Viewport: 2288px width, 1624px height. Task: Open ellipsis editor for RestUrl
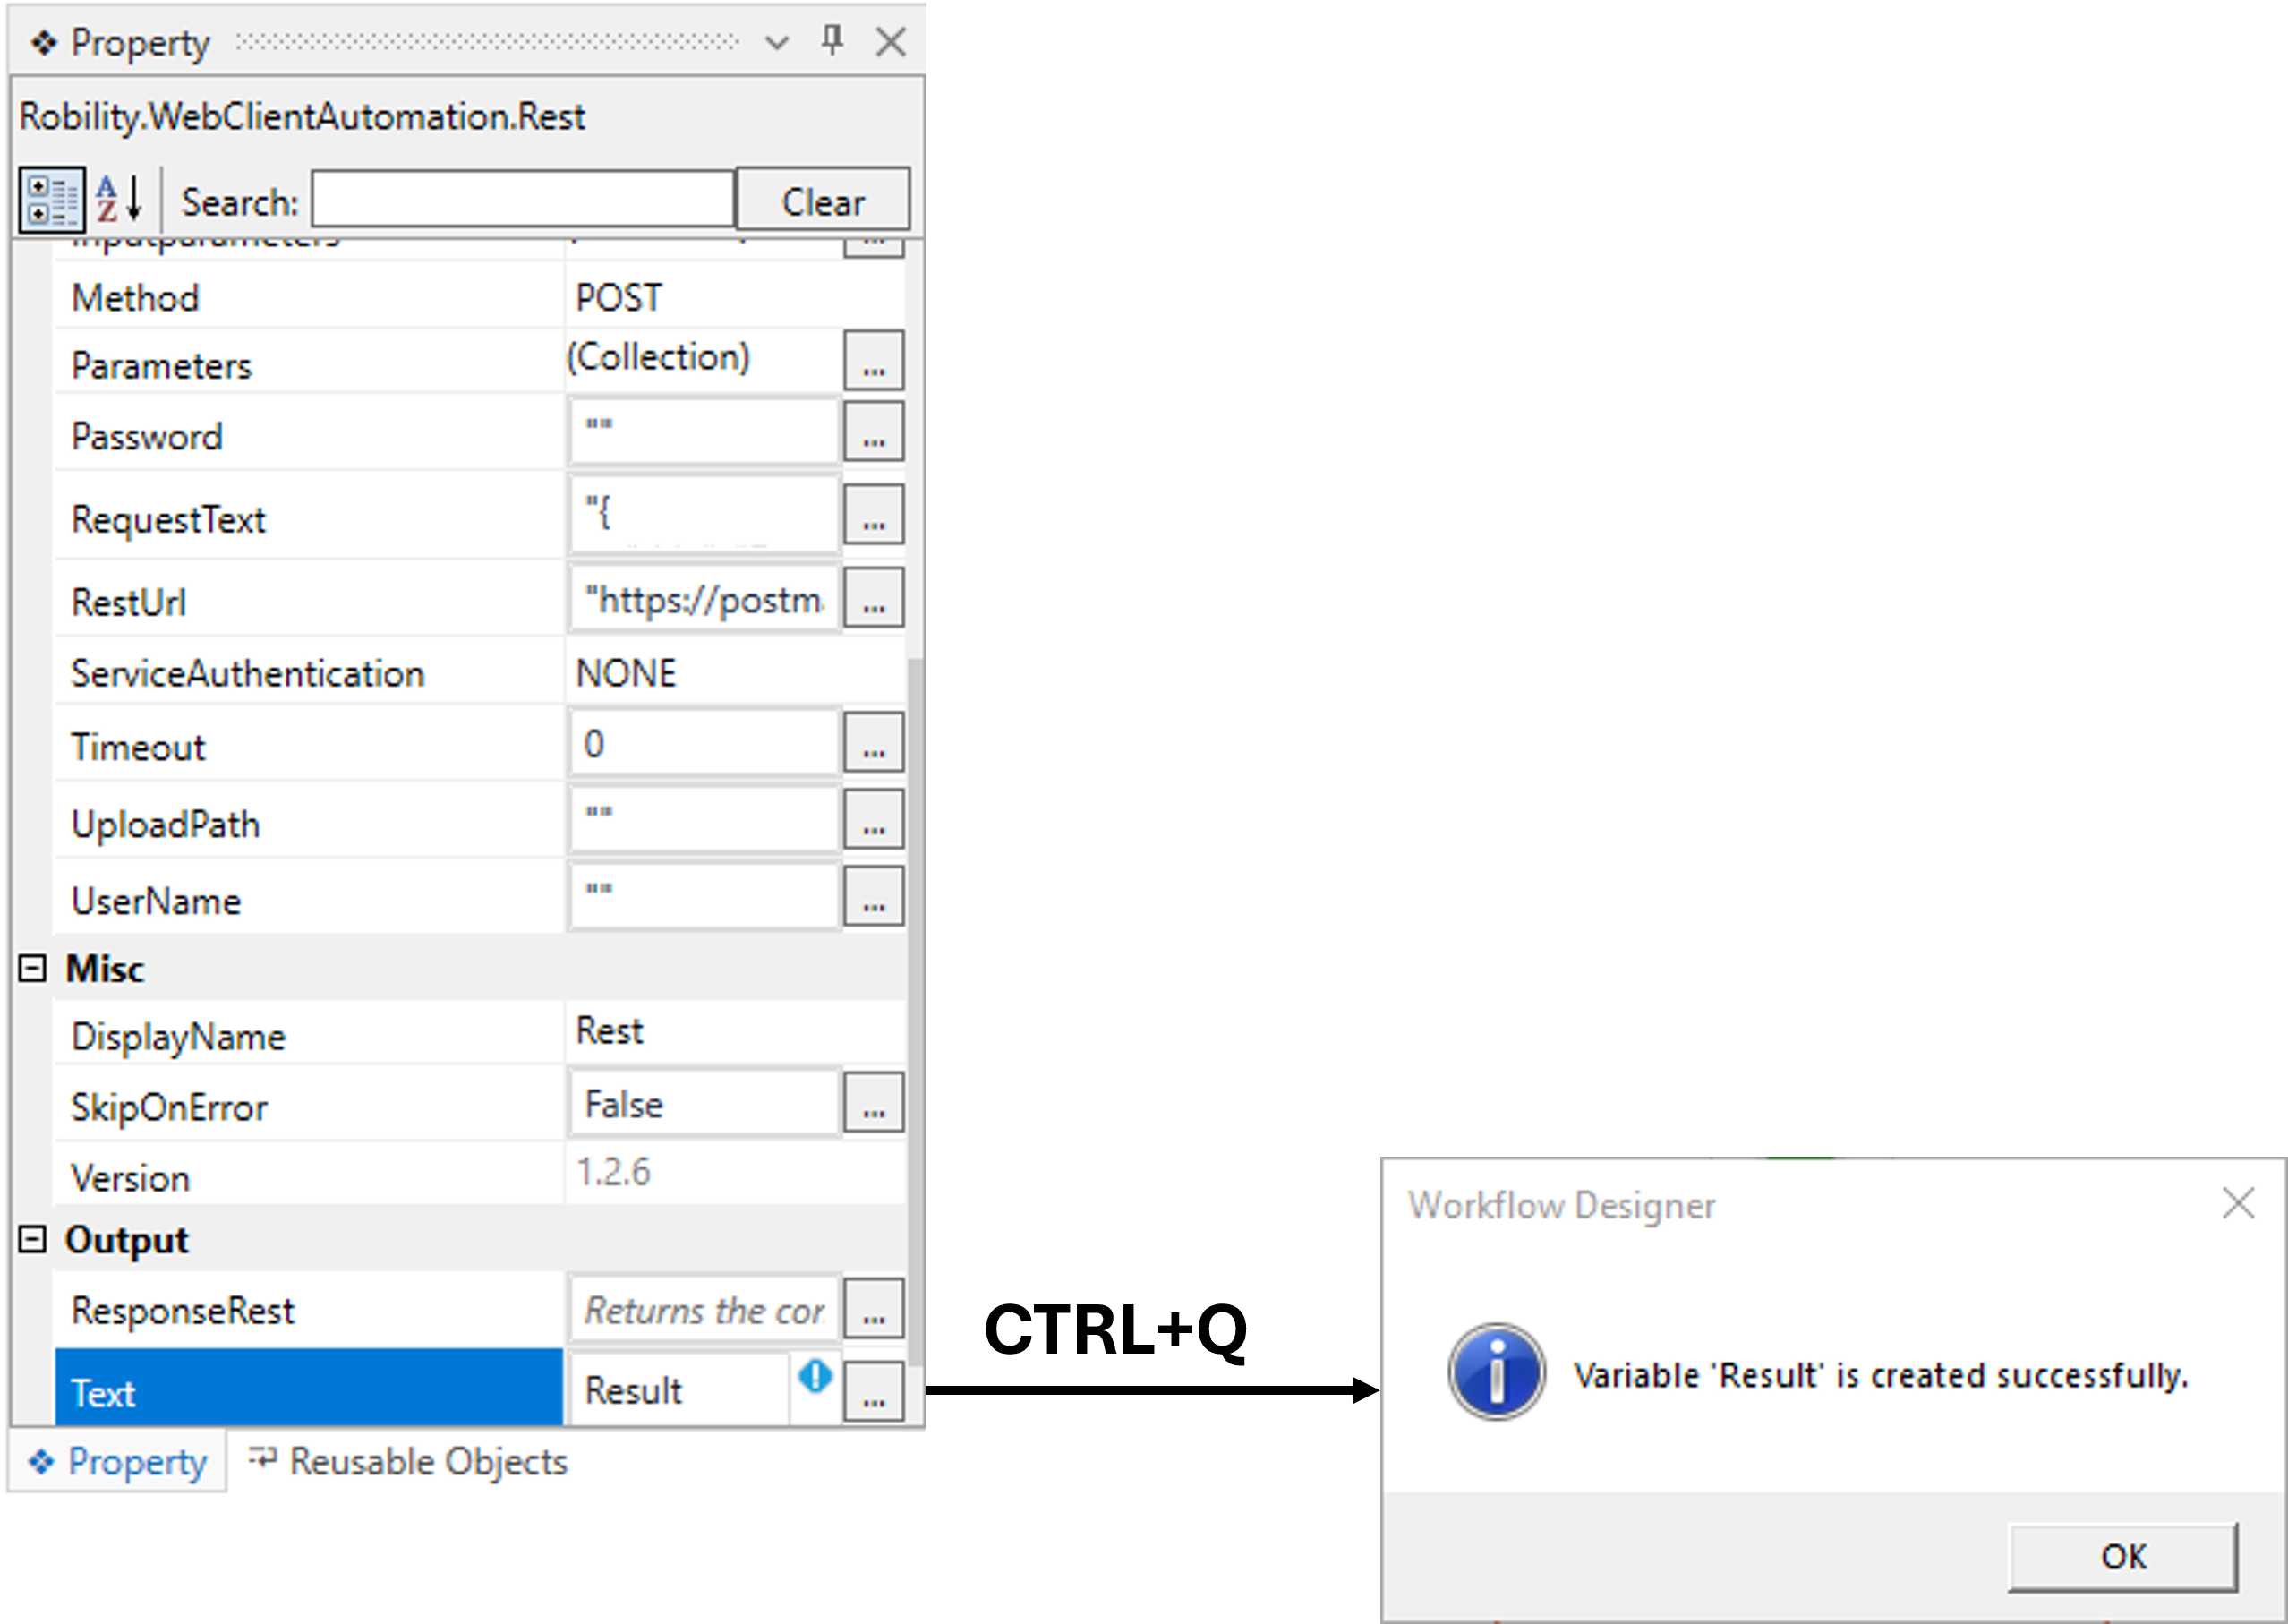[873, 600]
